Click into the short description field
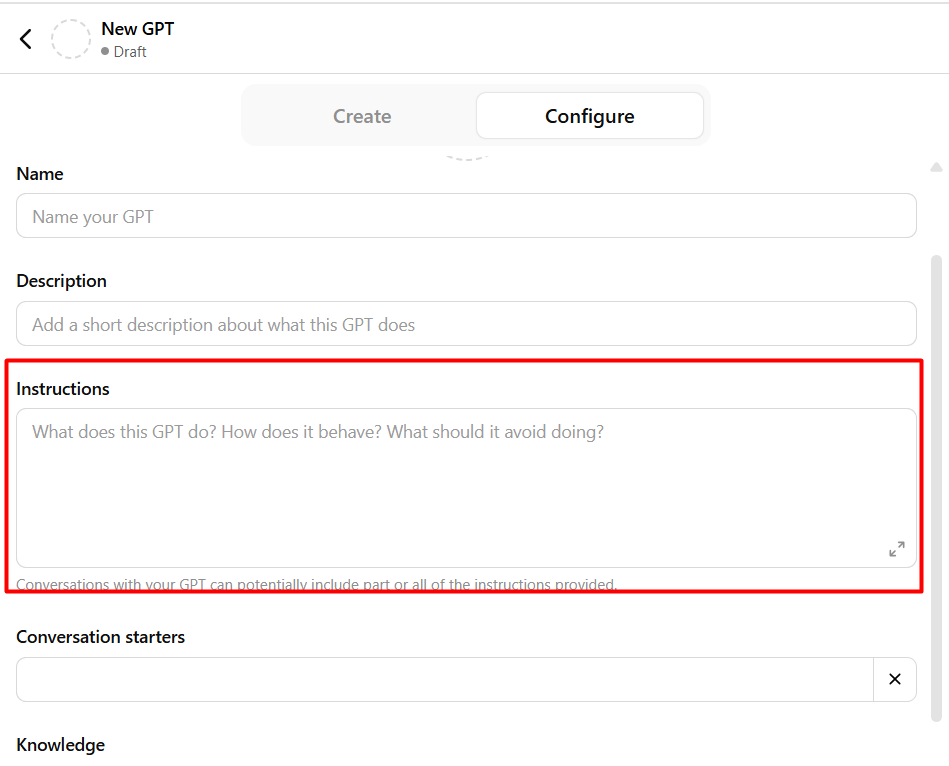 point(466,324)
